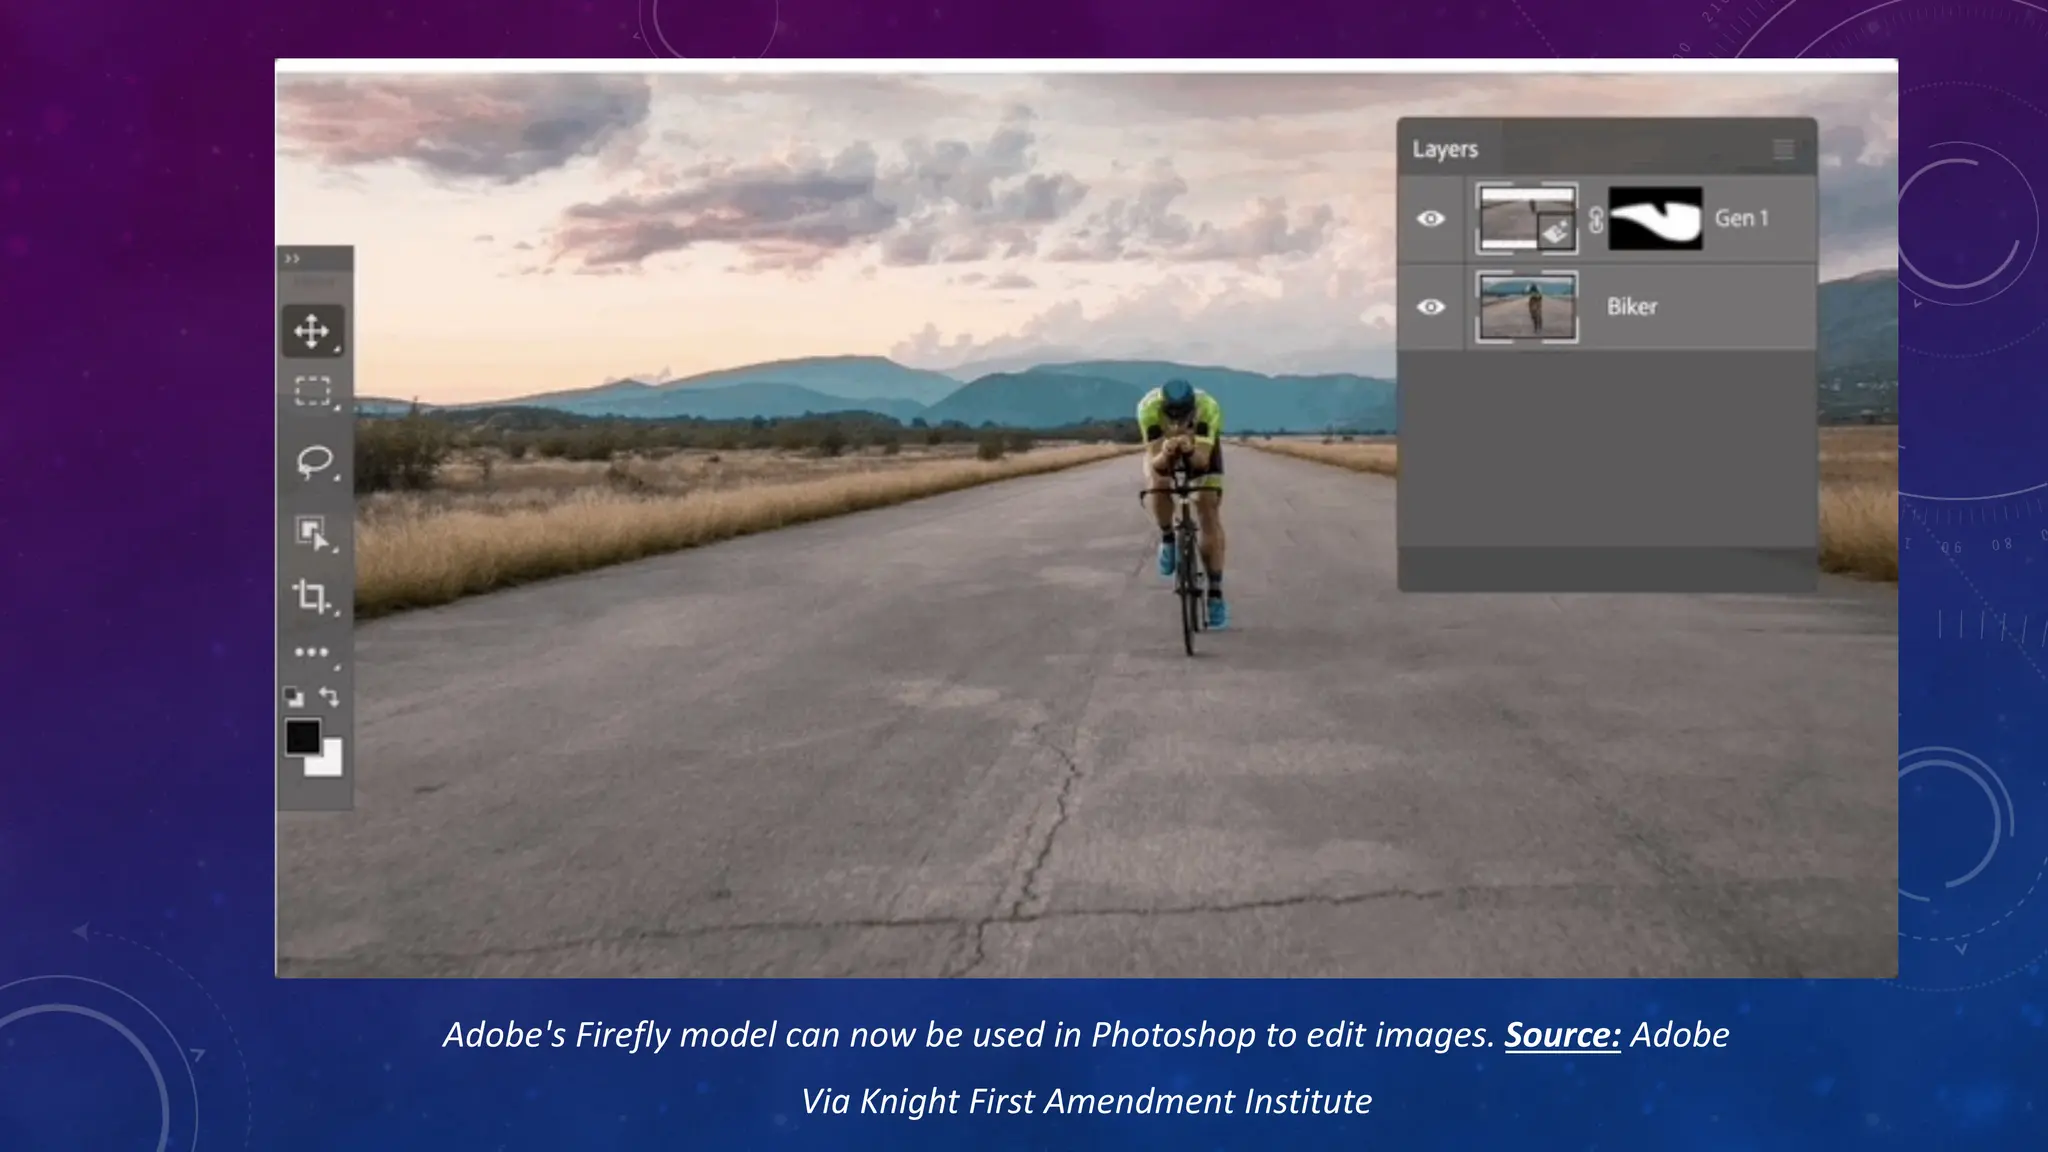
Task: Open the more tools ellipsis
Action: tap(312, 652)
